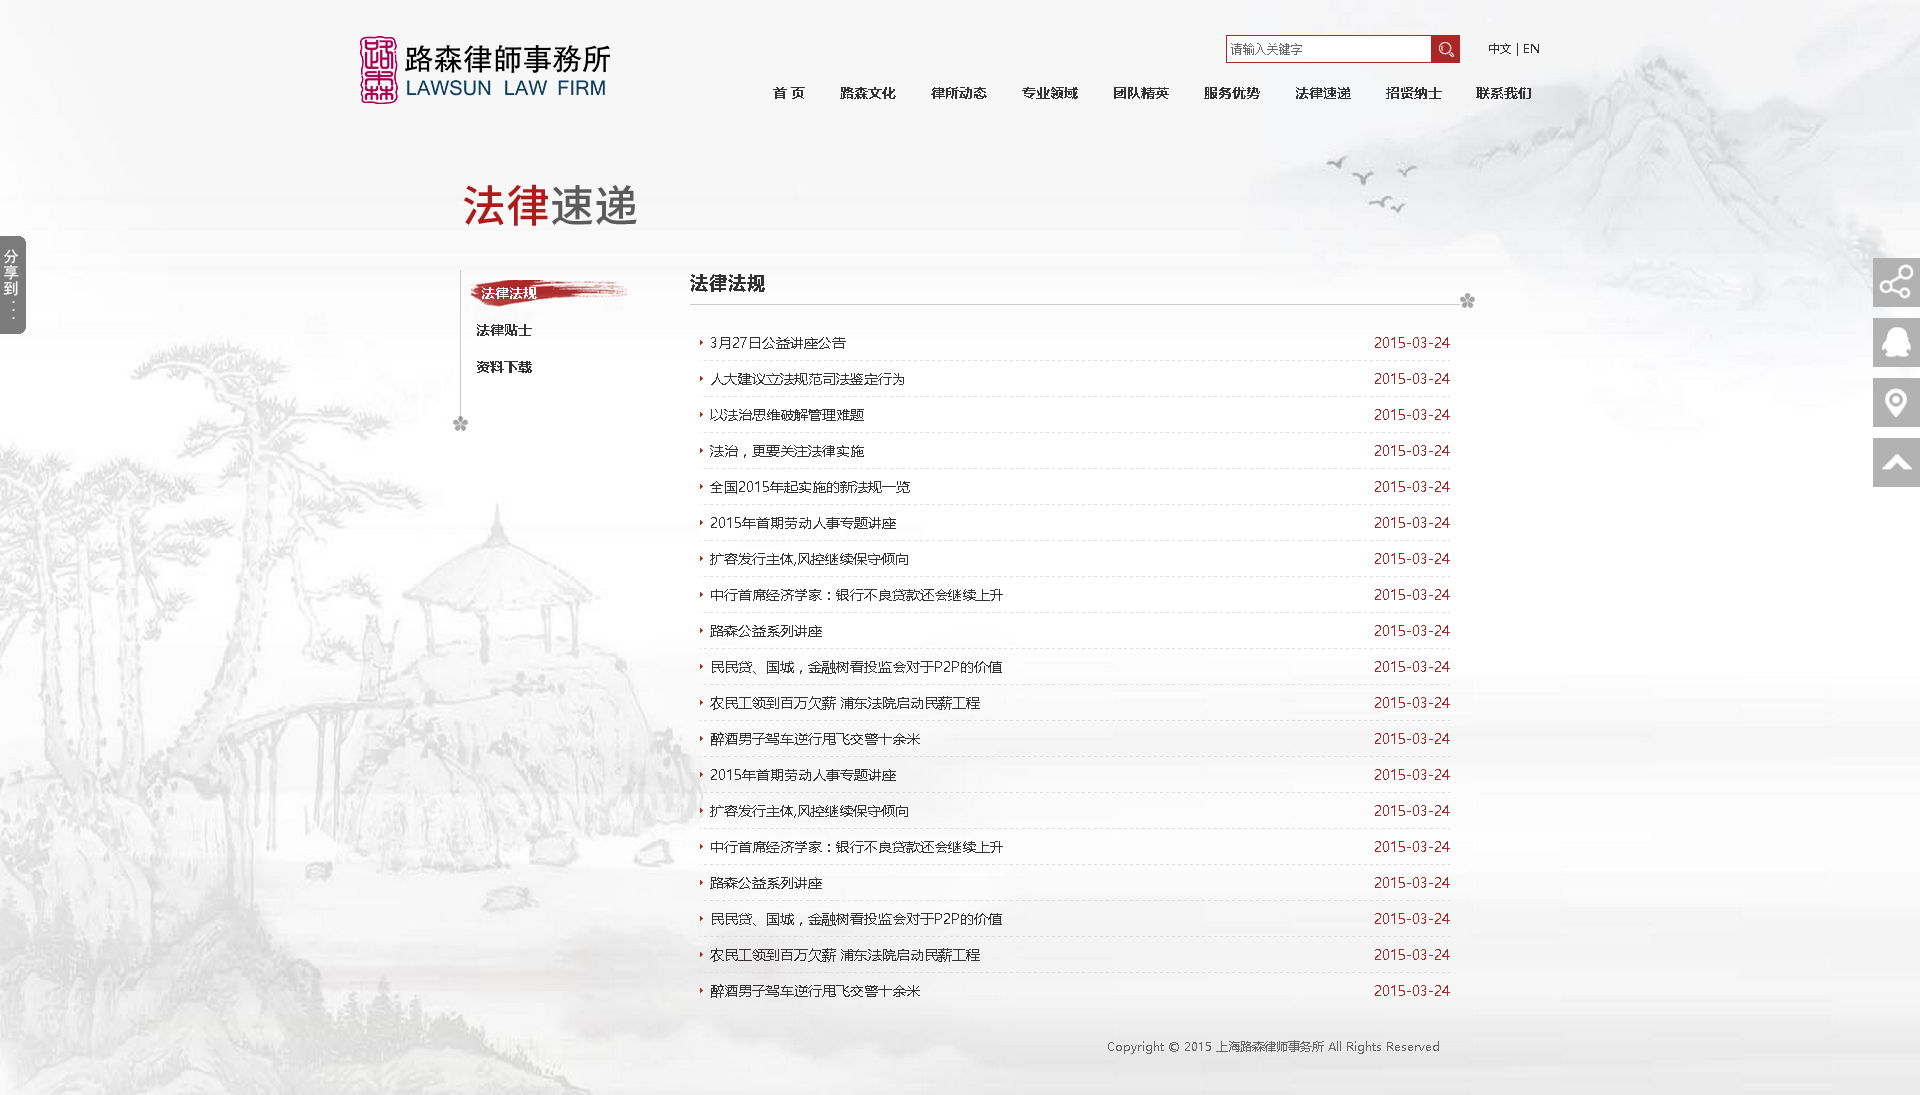The width and height of the screenshot is (1920, 1095).
Task: Open the QQ chat penguin icon
Action: (x=1895, y=343)
